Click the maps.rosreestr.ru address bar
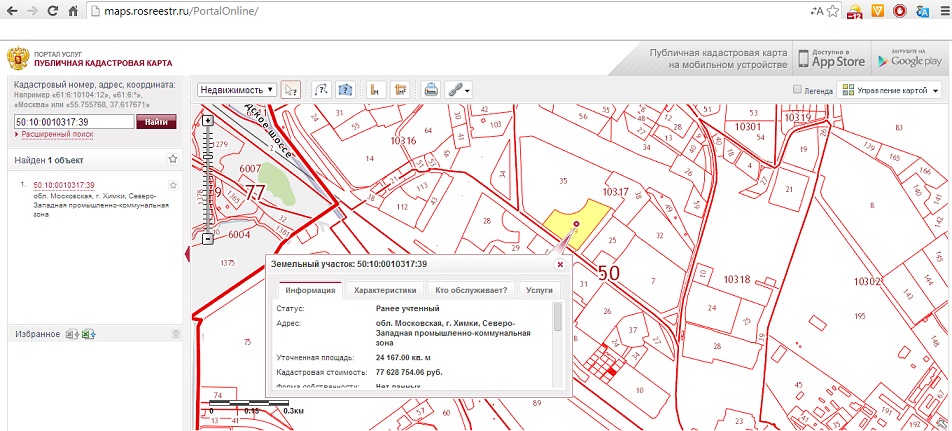The width and height of the screenshot is (952, 431). pos(447,11)
